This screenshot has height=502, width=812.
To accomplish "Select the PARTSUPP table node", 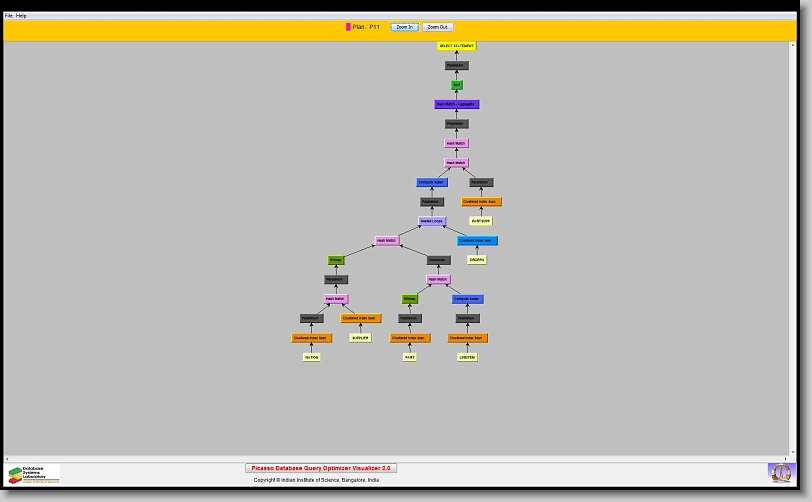I will (481, 221).
